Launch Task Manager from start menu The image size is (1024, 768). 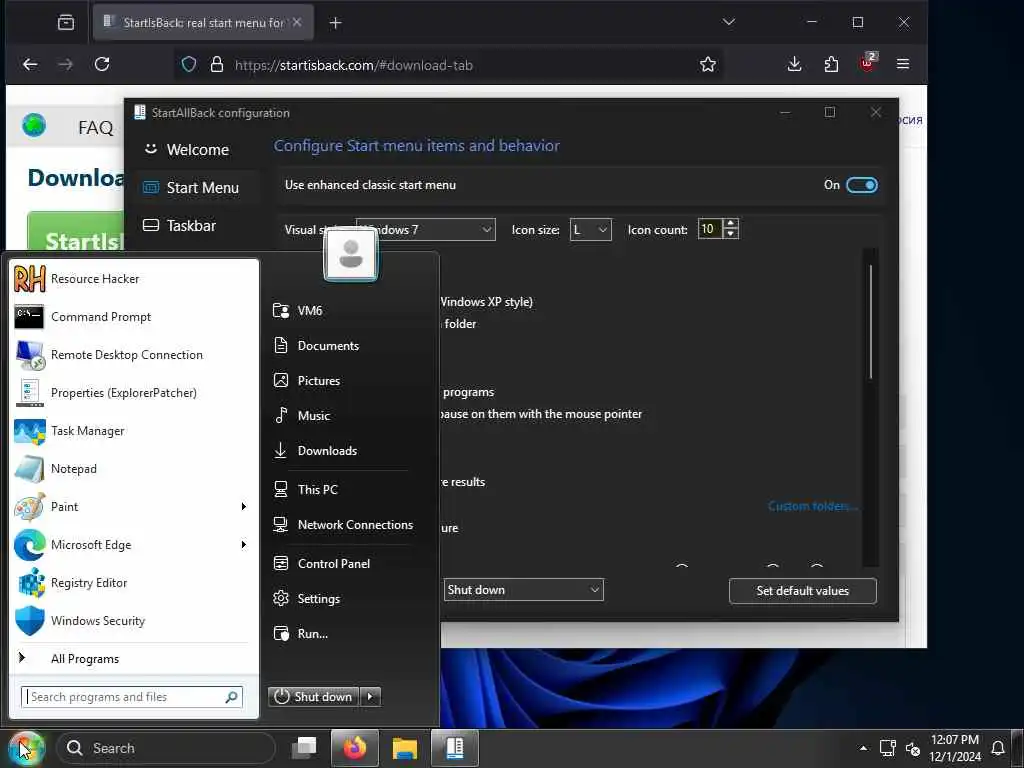point(134,431)
